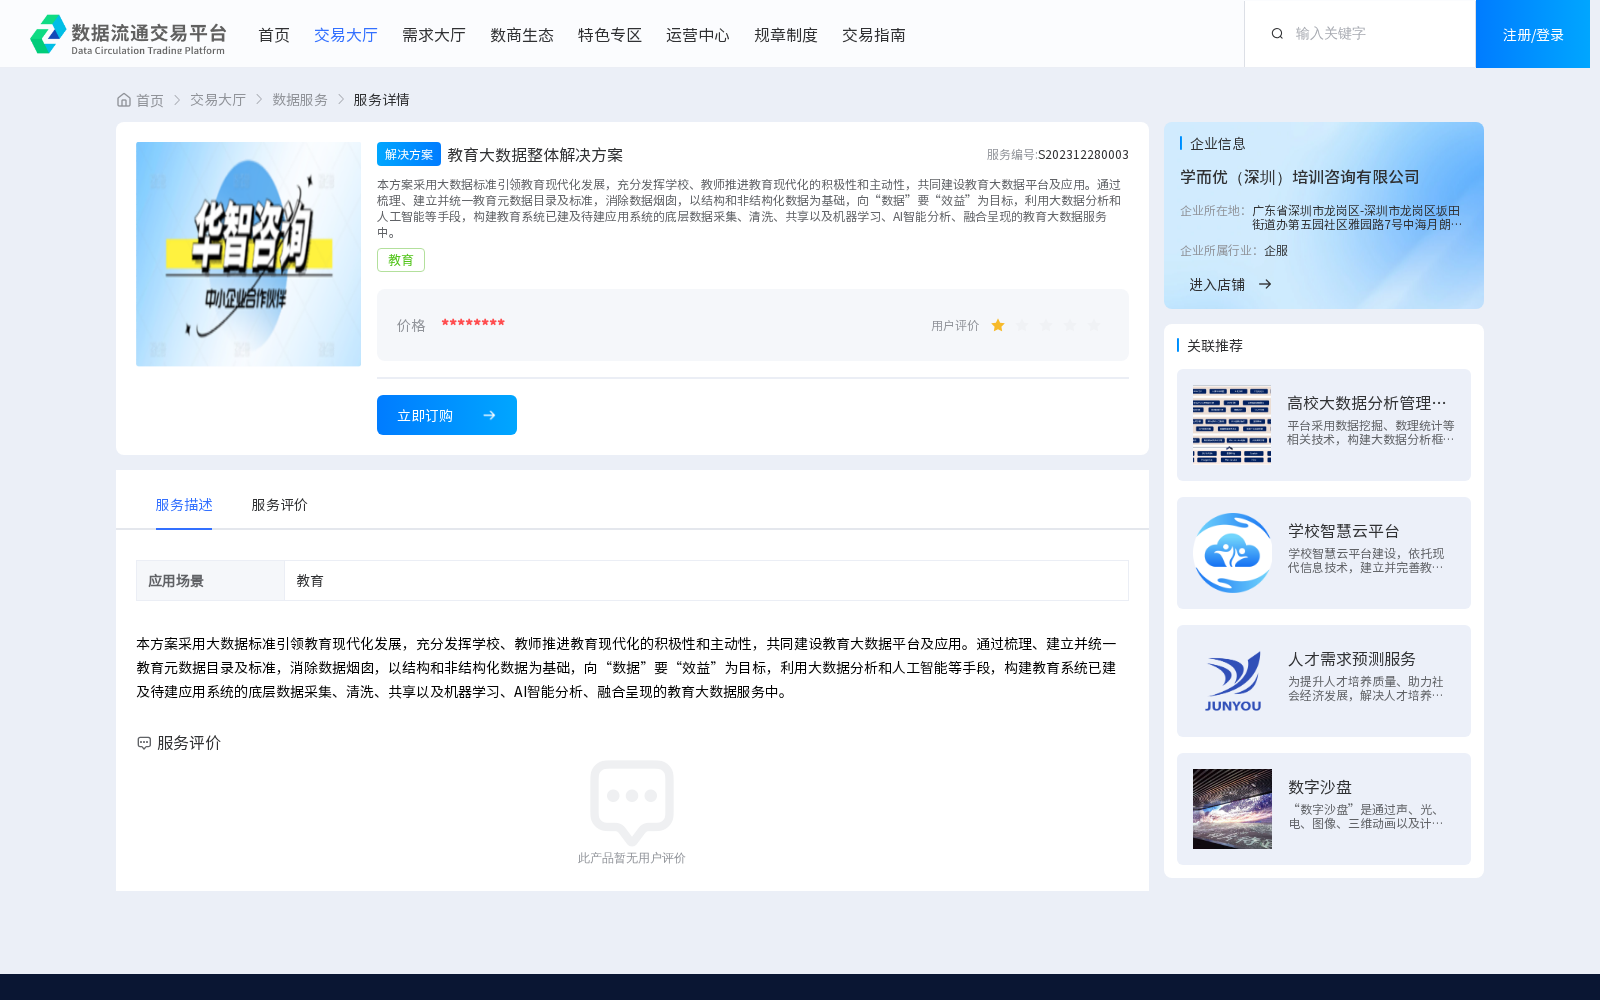1600x1000 pixels.
Task: Open the 华智咨询 product image
Action: [x=248, y=254]
